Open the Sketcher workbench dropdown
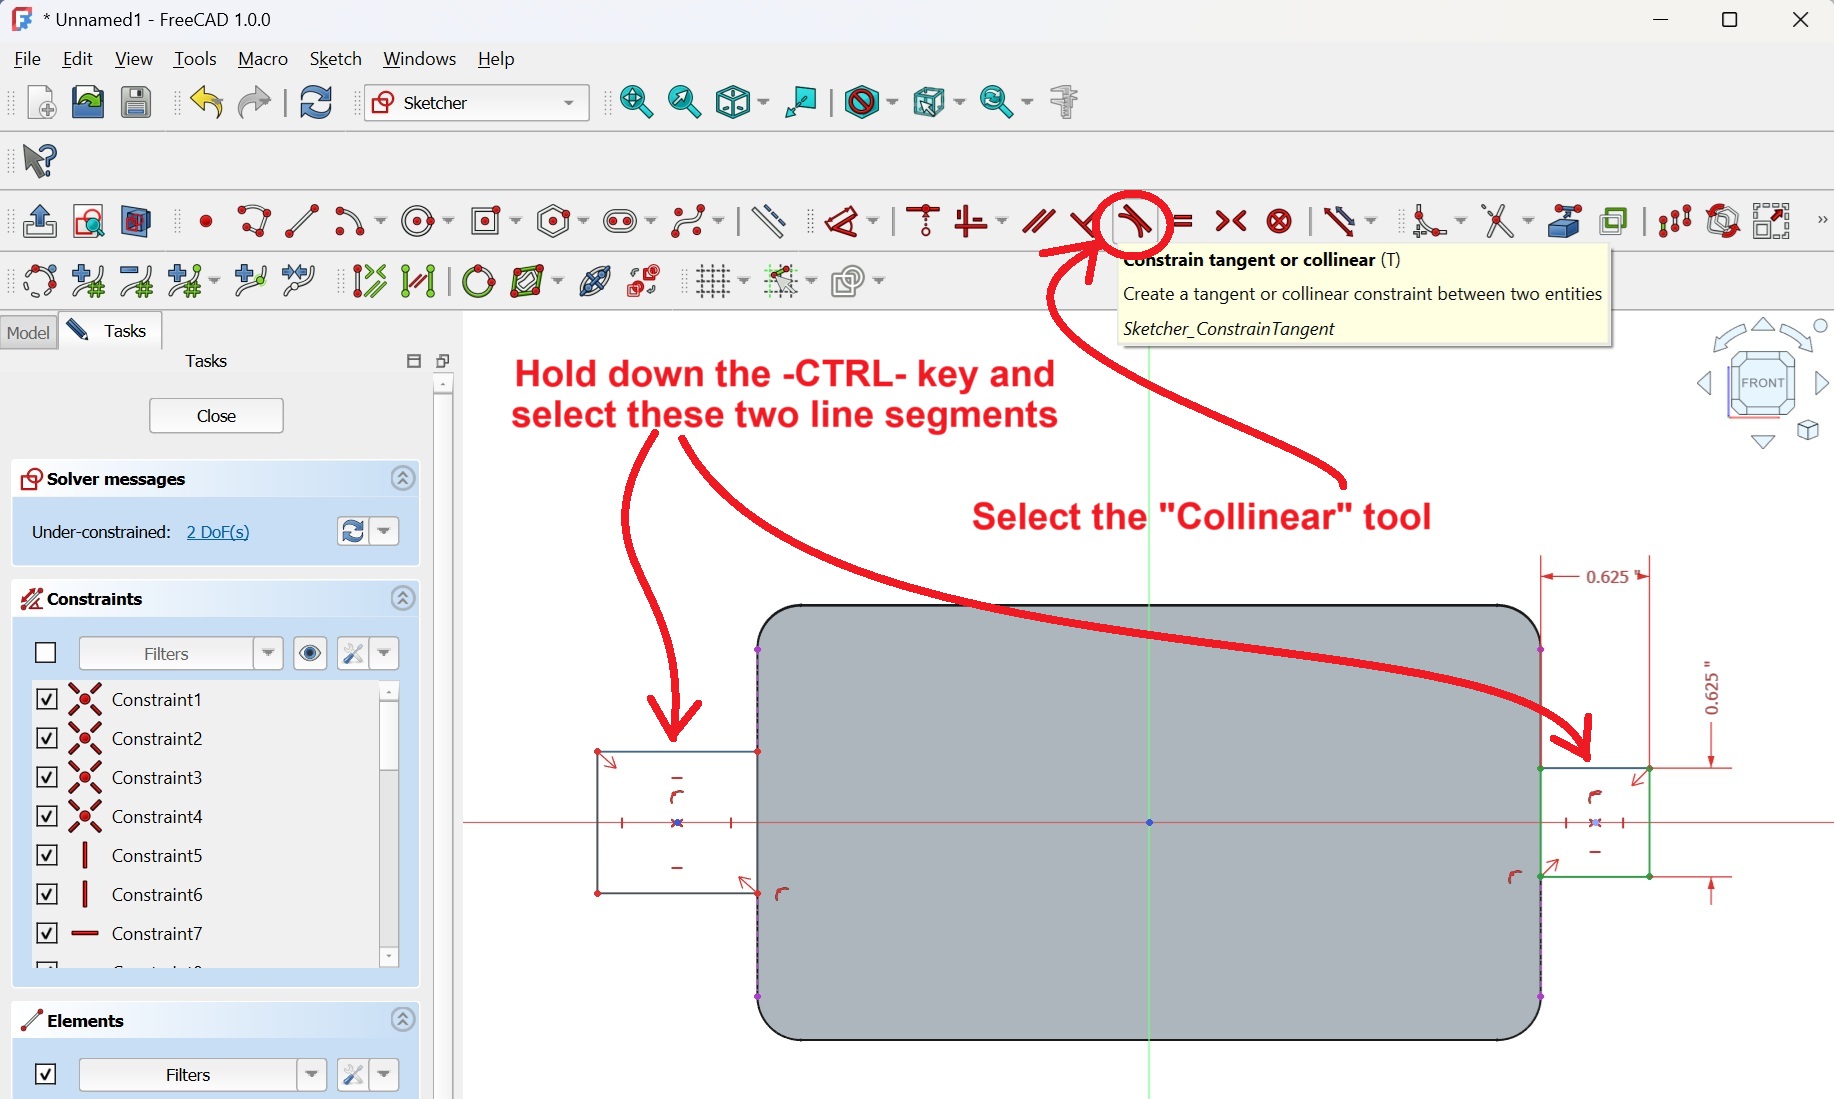 click(x=476, y=103)
